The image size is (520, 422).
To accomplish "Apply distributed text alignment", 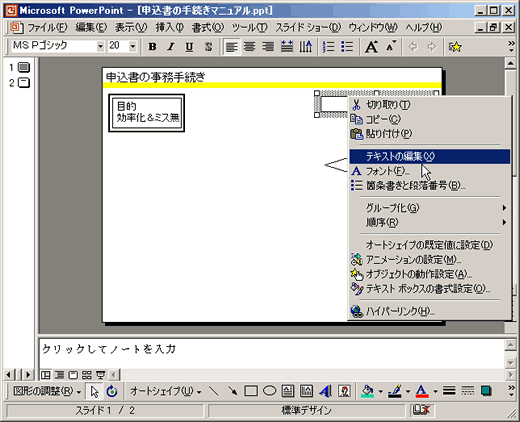I will [x=287, y=47].
